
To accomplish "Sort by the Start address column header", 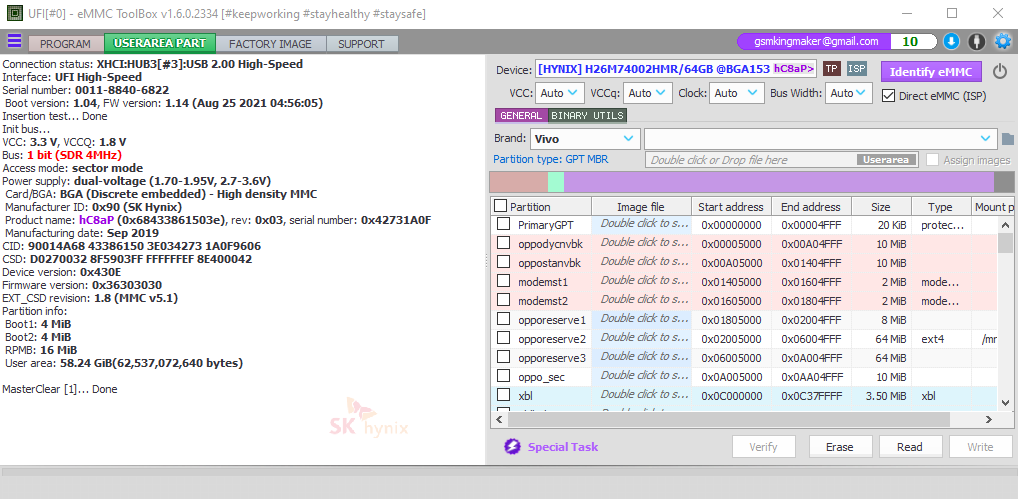I will click(731, 207).
